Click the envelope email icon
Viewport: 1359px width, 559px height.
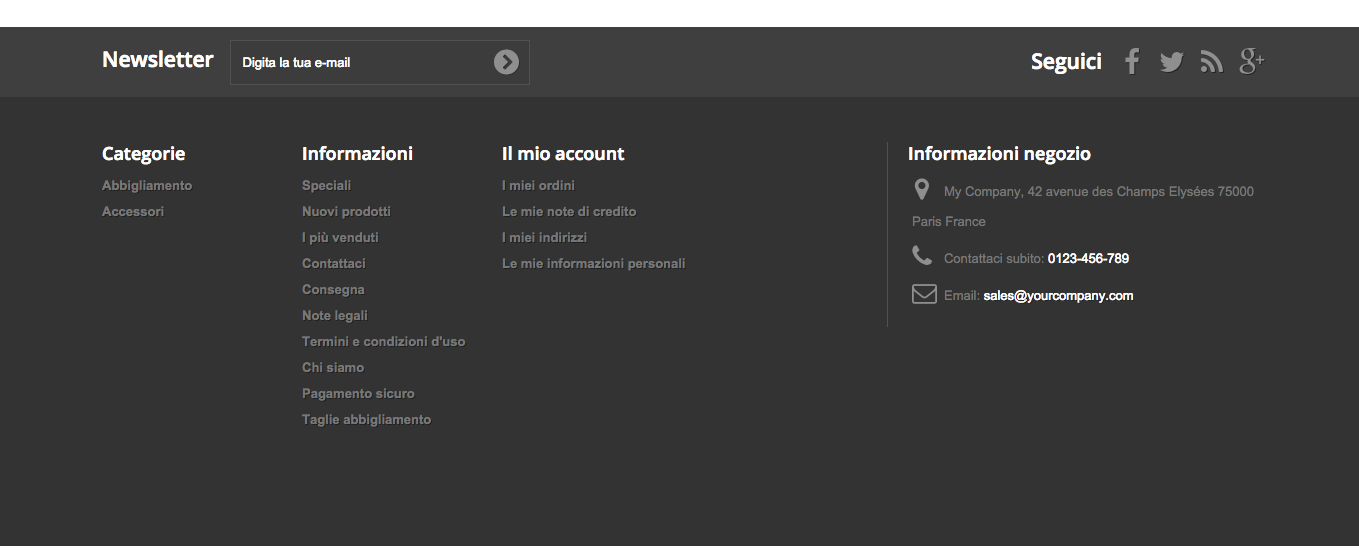click(924, 294)
